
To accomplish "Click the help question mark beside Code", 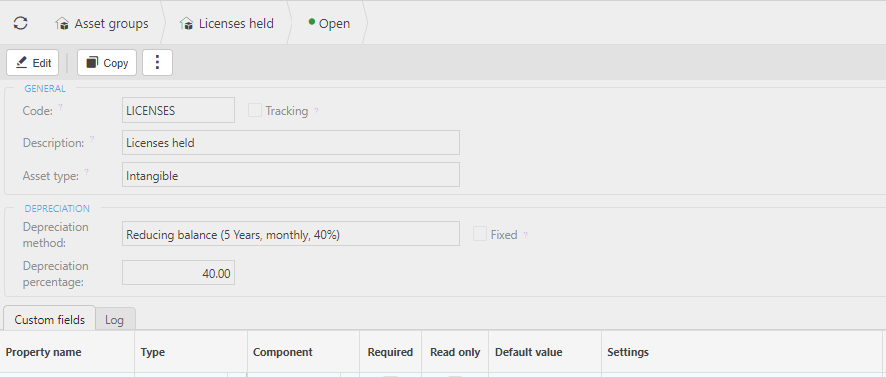I will (60, 106).
